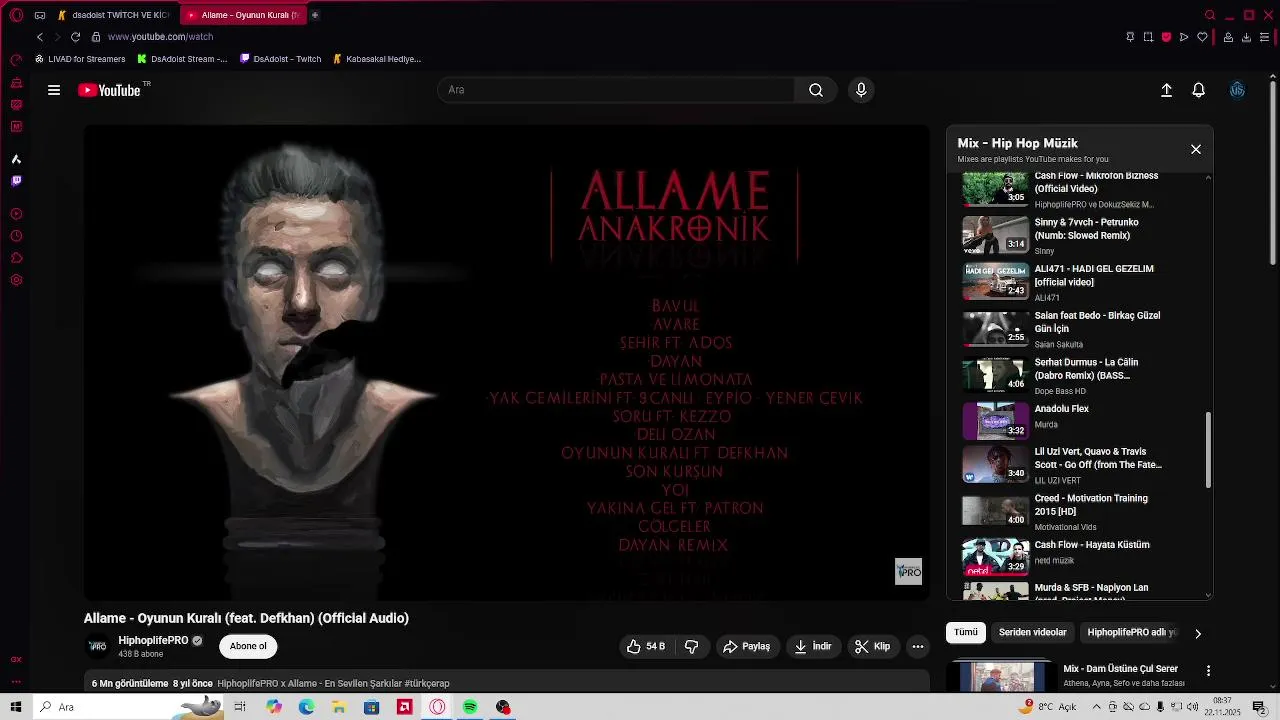Download video with İndir button
Image resolution: width=1280 pixels, height=720 pixels.
(x=813, y=647)
